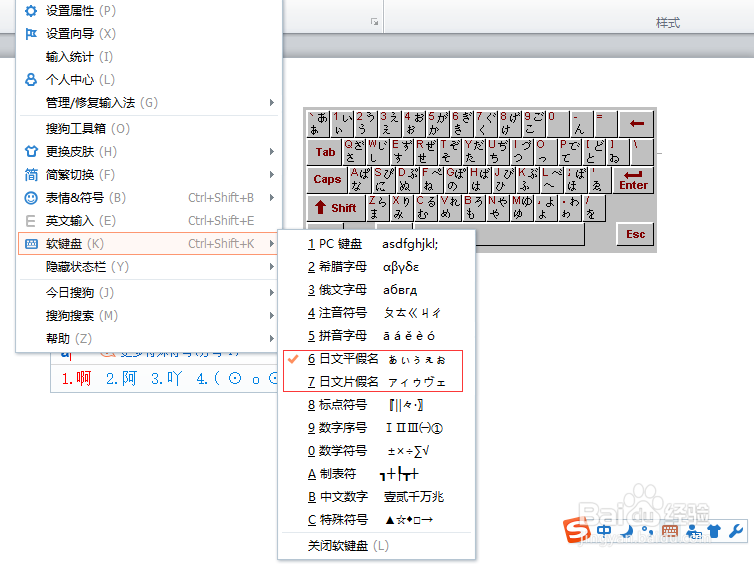This screenshot has height=564, width=754.
Task: Select 8 标点符号 in the soft keyboard submenu
Action: [376, 405]
